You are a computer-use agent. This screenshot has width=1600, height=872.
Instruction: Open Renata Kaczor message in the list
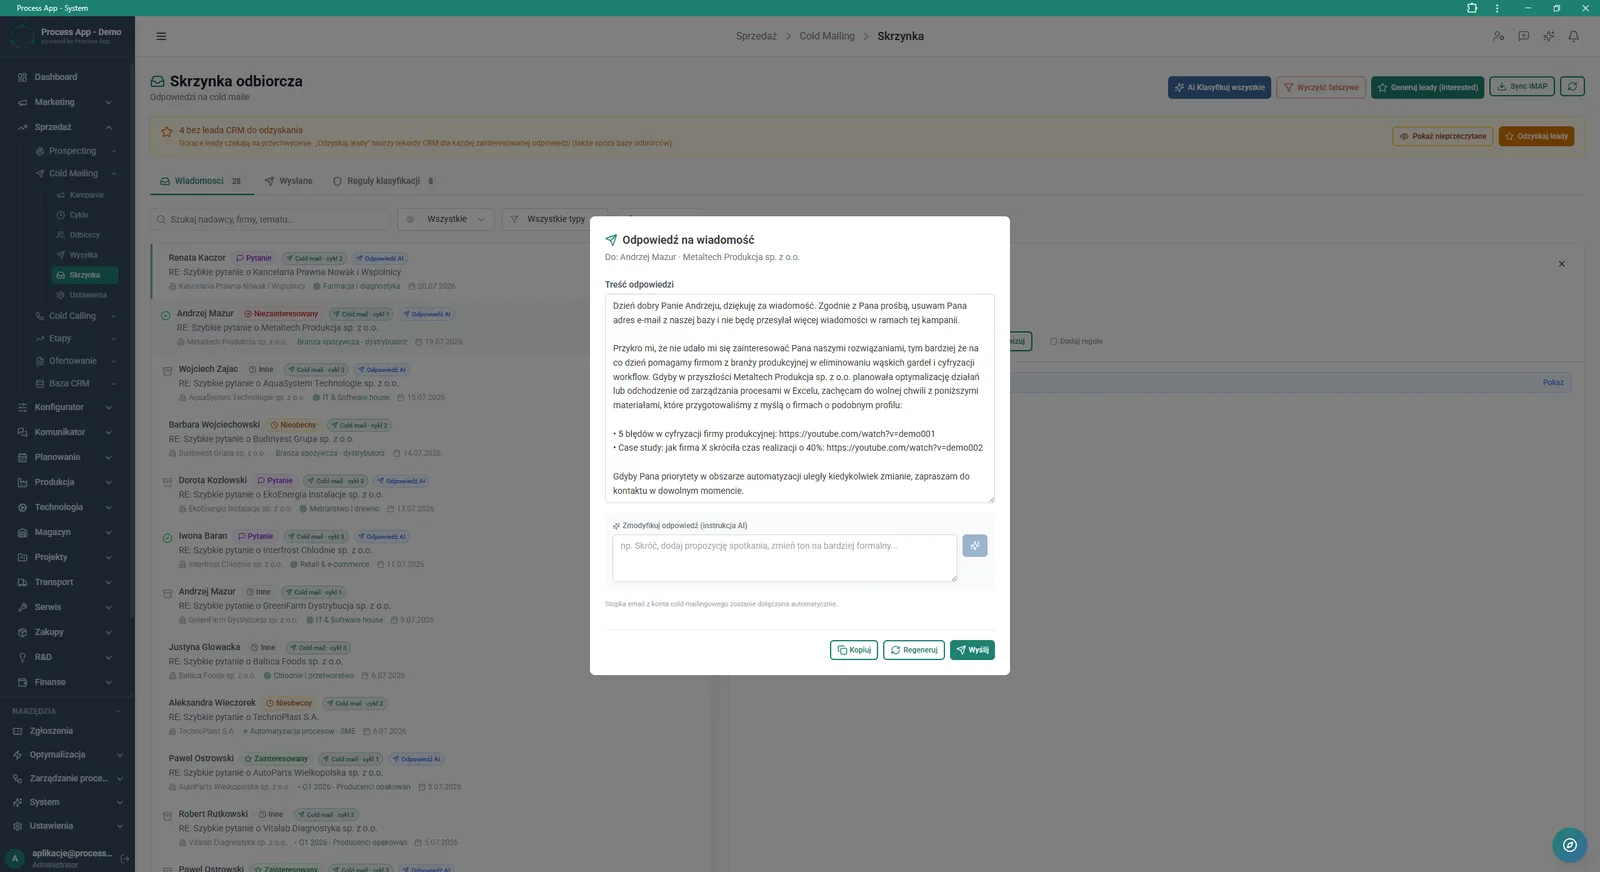(x=430, y=272)
